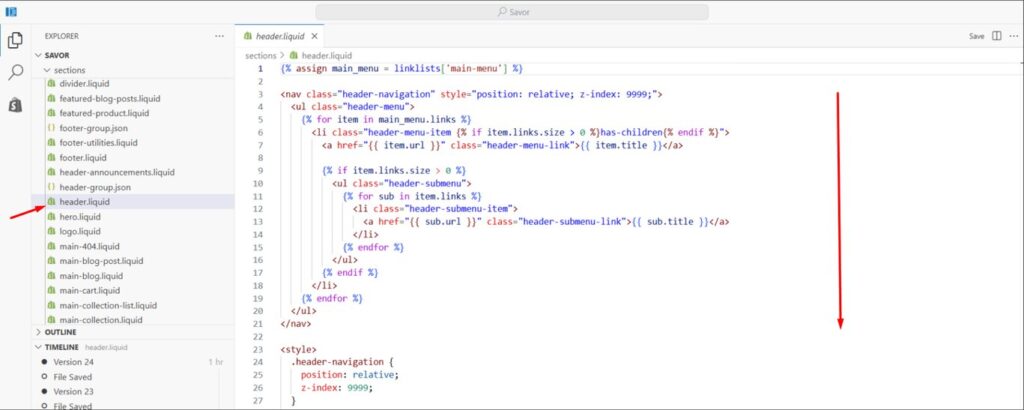Viewport: 1024px width, 410px height.
Task: Open the editor More Actions menu
Action: pos(1013,36)
